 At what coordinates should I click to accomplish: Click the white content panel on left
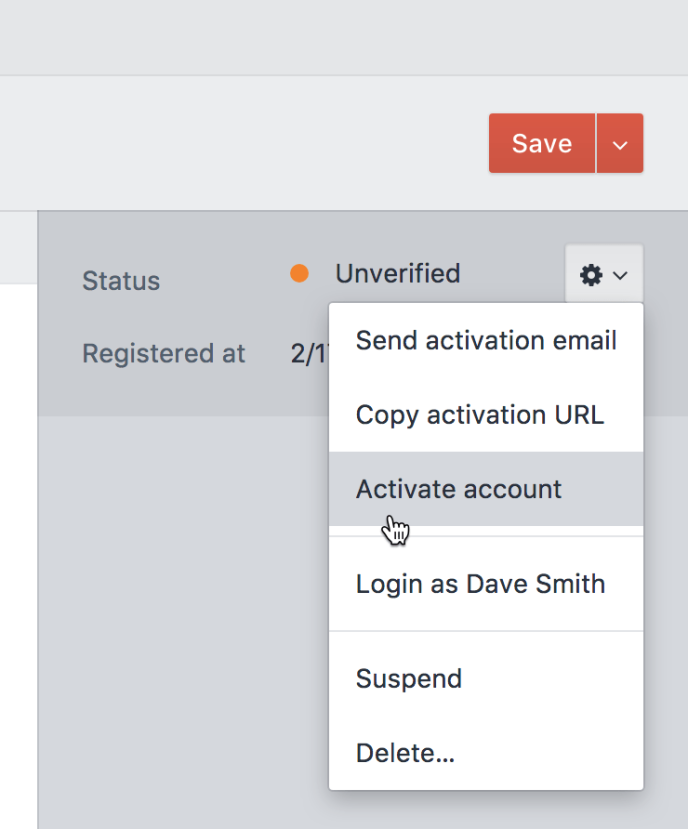point(18,550)
